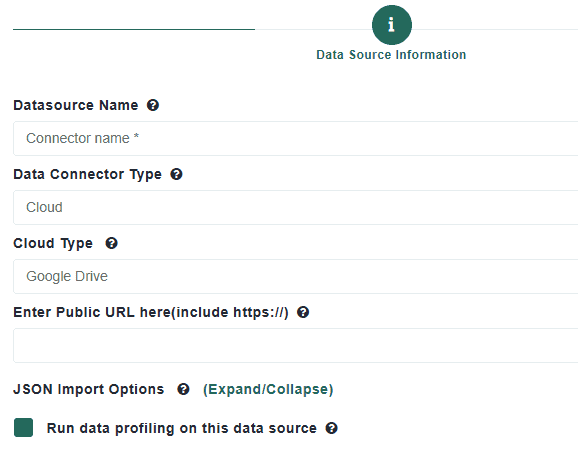
Task: Click the 'Run data profiling on this data source' label
Action: (x=181, y=428)
